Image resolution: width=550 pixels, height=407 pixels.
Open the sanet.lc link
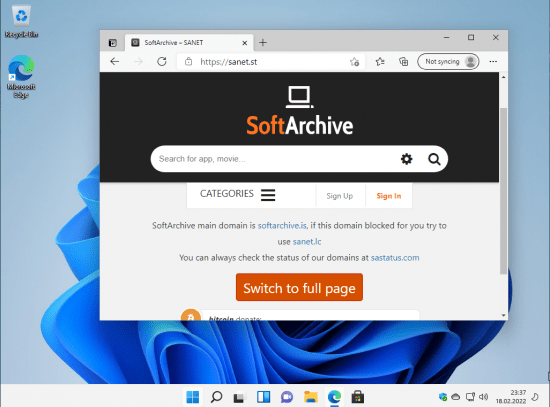tap(307, 242)
